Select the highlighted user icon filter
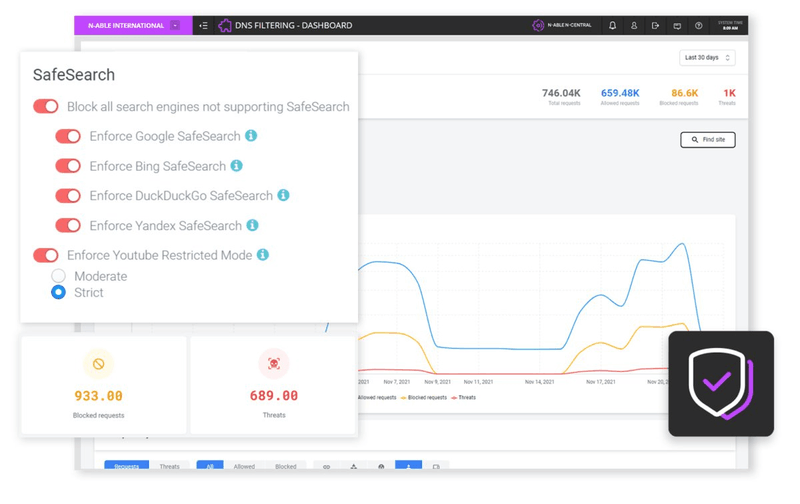 [408, 466]
